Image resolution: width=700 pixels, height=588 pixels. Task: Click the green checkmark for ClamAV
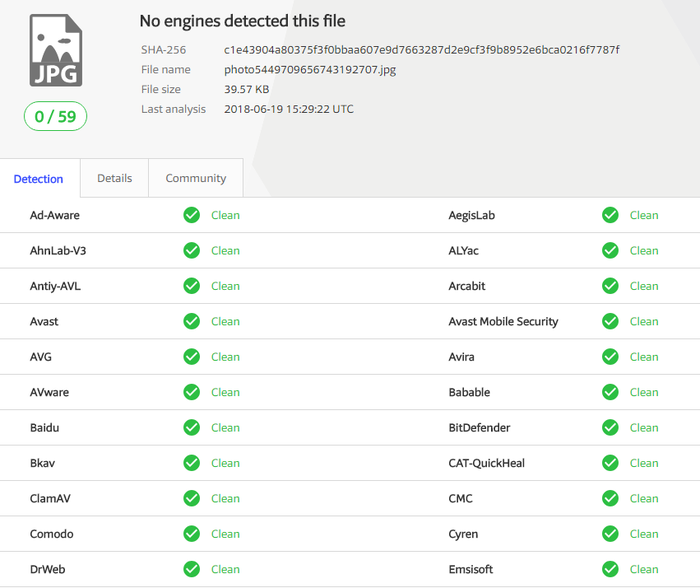[x=192, y=498]
